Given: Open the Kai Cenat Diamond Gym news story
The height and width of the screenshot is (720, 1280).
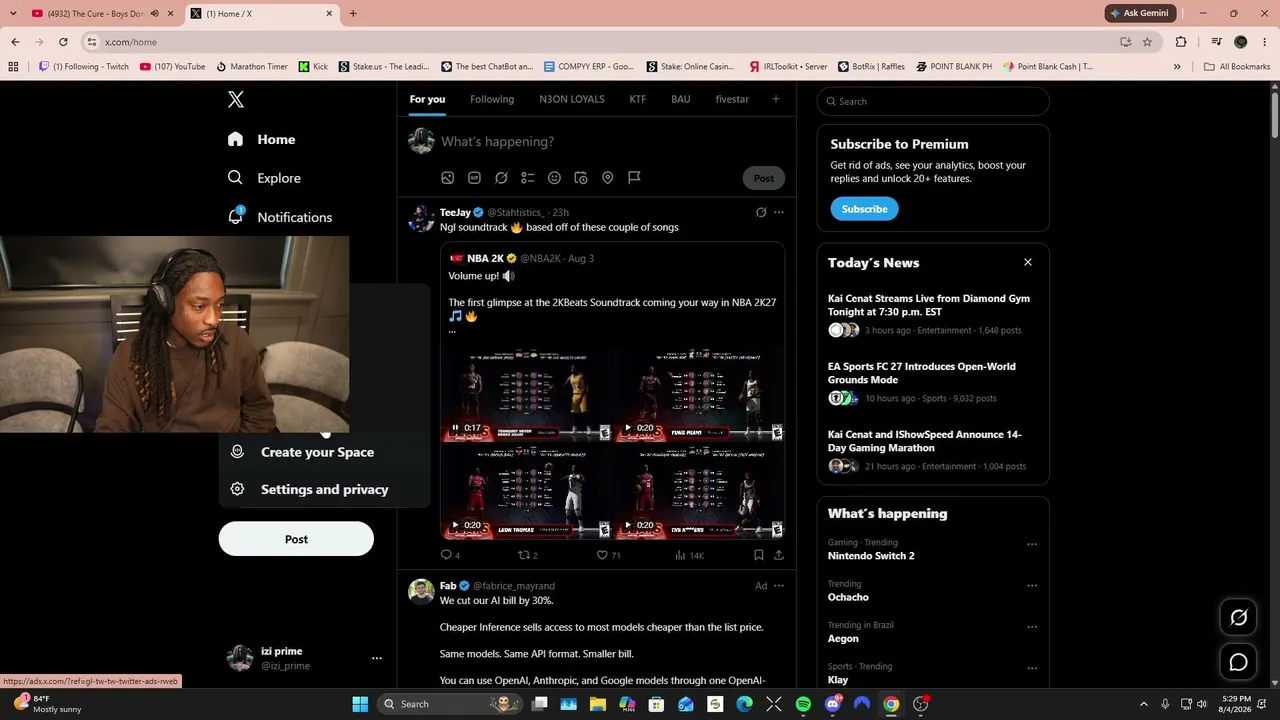Looking at the screenshot, I should click(929, 305).
